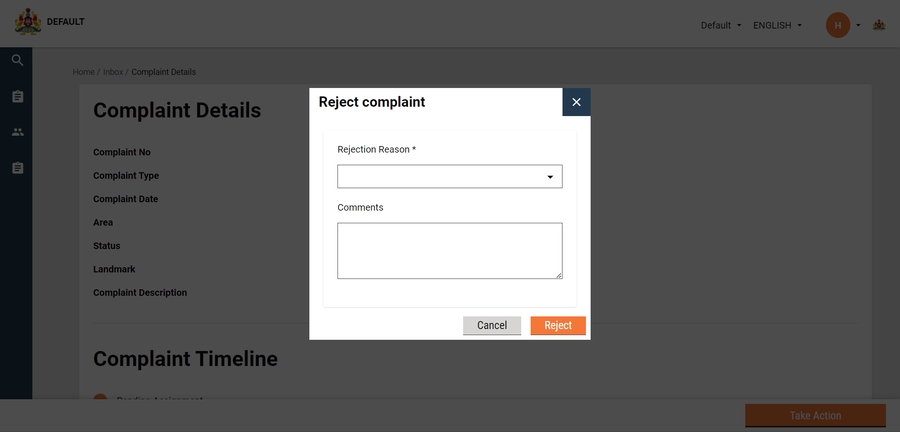Open the search icon in the sidebar
This screenshot has width=900, height=432.
point(17,61)
